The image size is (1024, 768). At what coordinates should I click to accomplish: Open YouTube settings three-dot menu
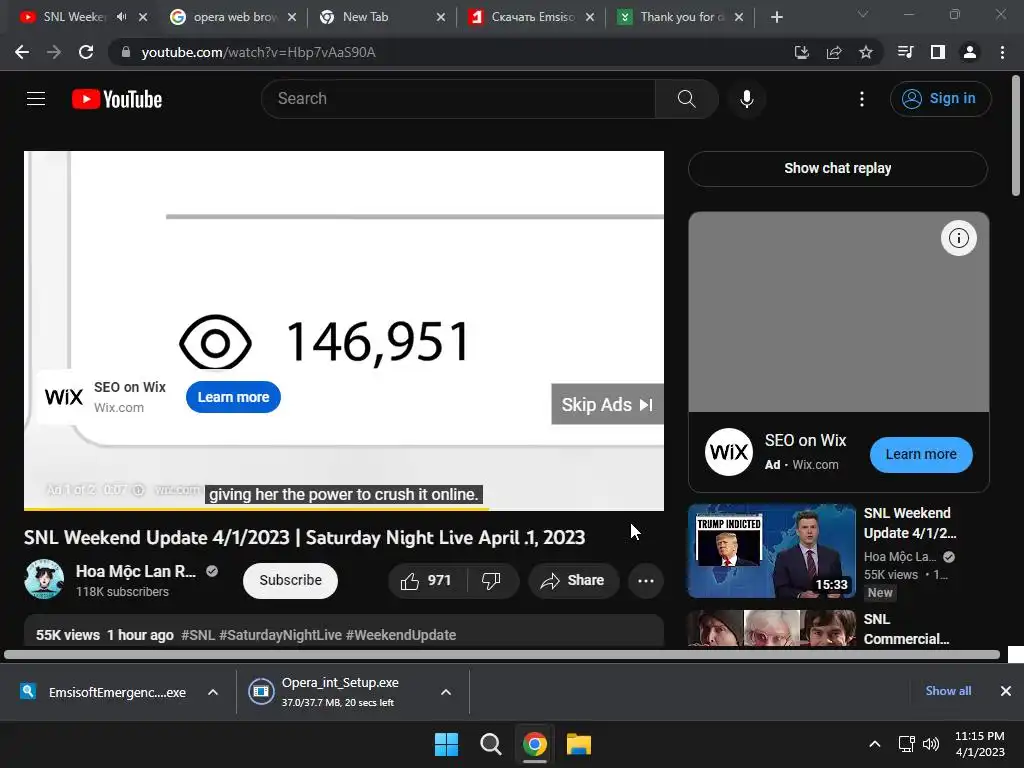[862, 99]
